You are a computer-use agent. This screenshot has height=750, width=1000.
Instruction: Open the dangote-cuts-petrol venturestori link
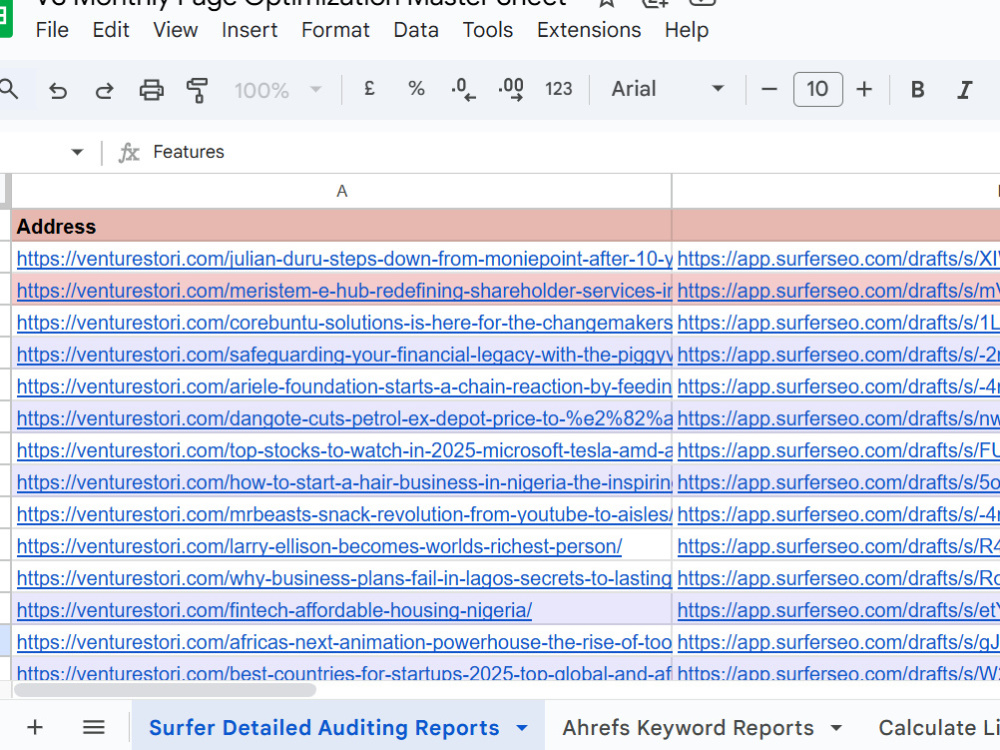pos(344,418)
